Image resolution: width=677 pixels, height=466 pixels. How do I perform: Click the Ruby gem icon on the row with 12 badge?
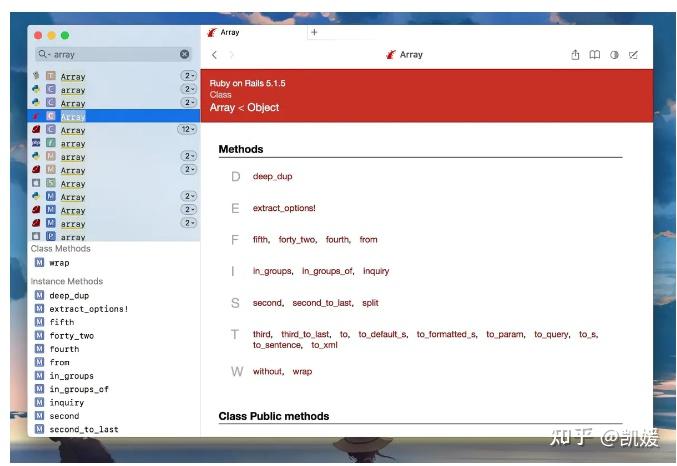[x=36, y=130]
